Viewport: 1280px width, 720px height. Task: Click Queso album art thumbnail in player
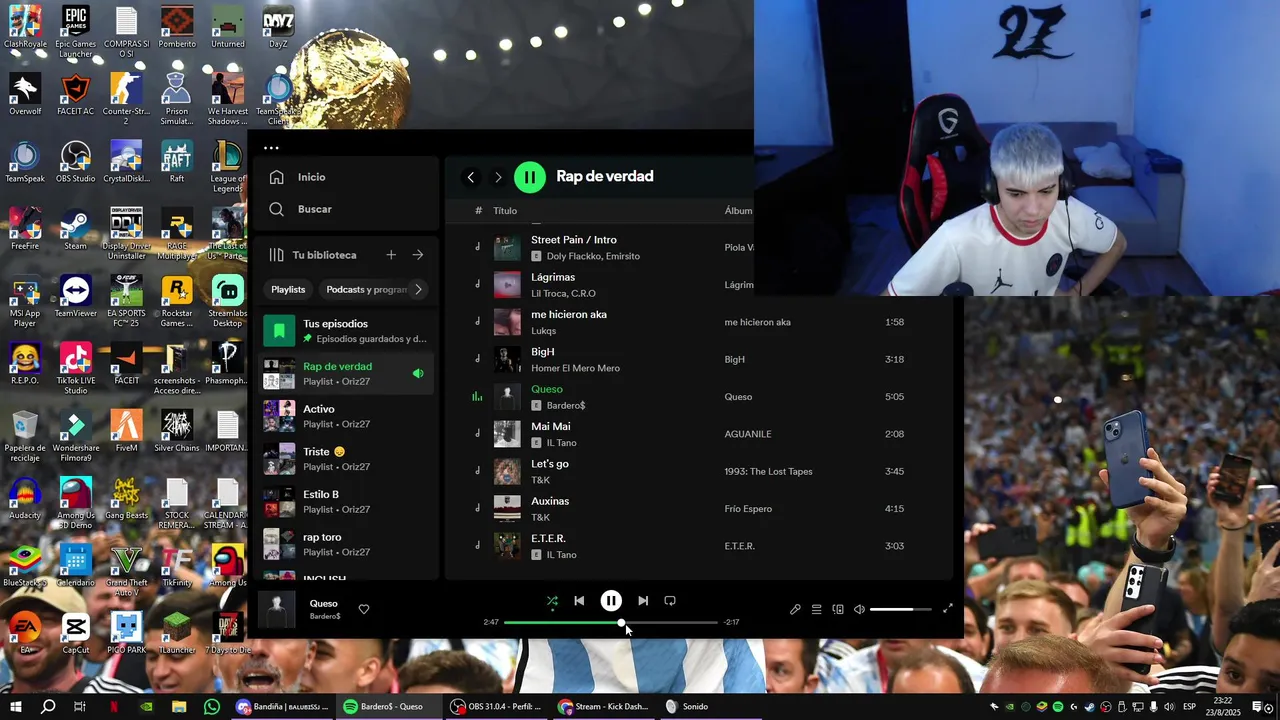[x=277, y=610]
